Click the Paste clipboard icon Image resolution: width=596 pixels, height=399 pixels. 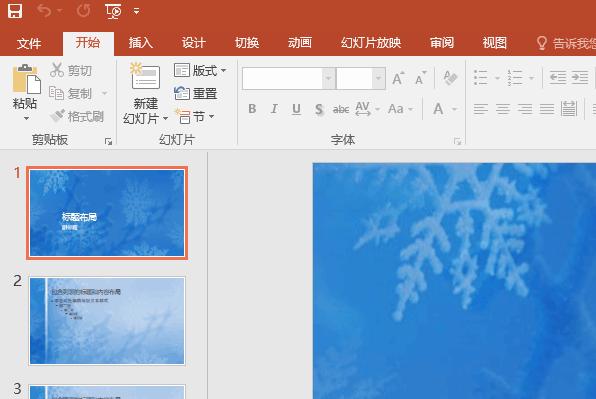click(26, 79)
